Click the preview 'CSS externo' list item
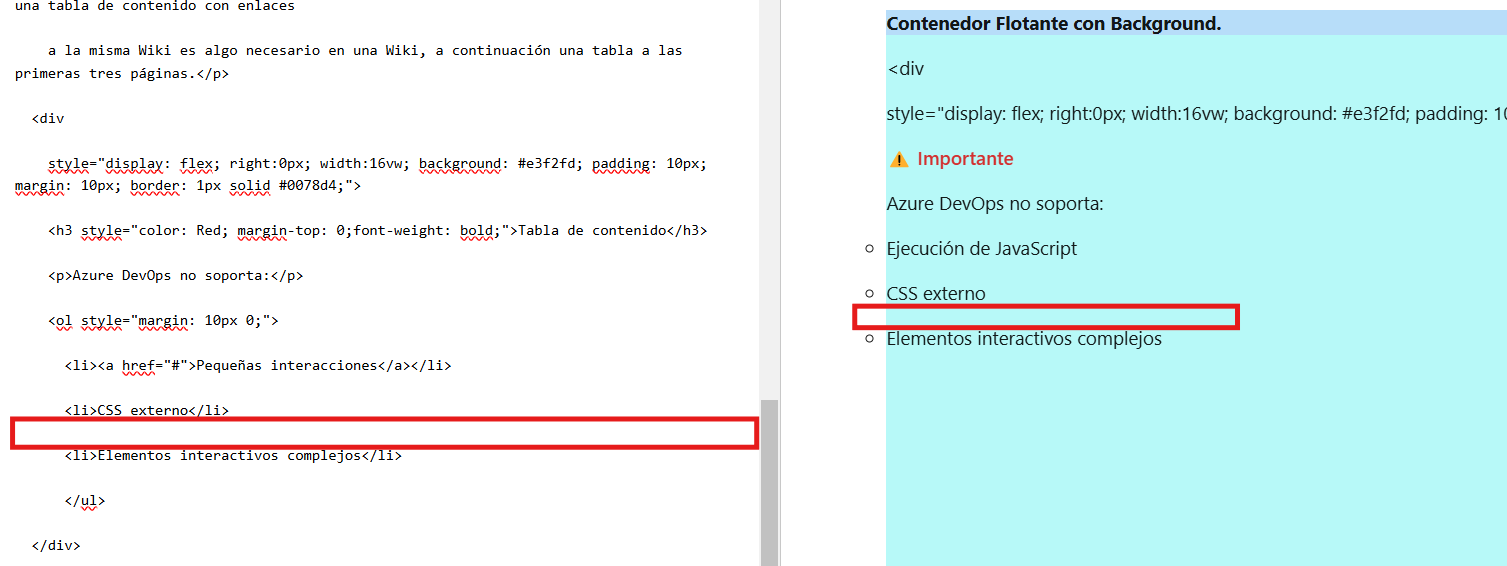1507x566 pixels. click(936, 294)
